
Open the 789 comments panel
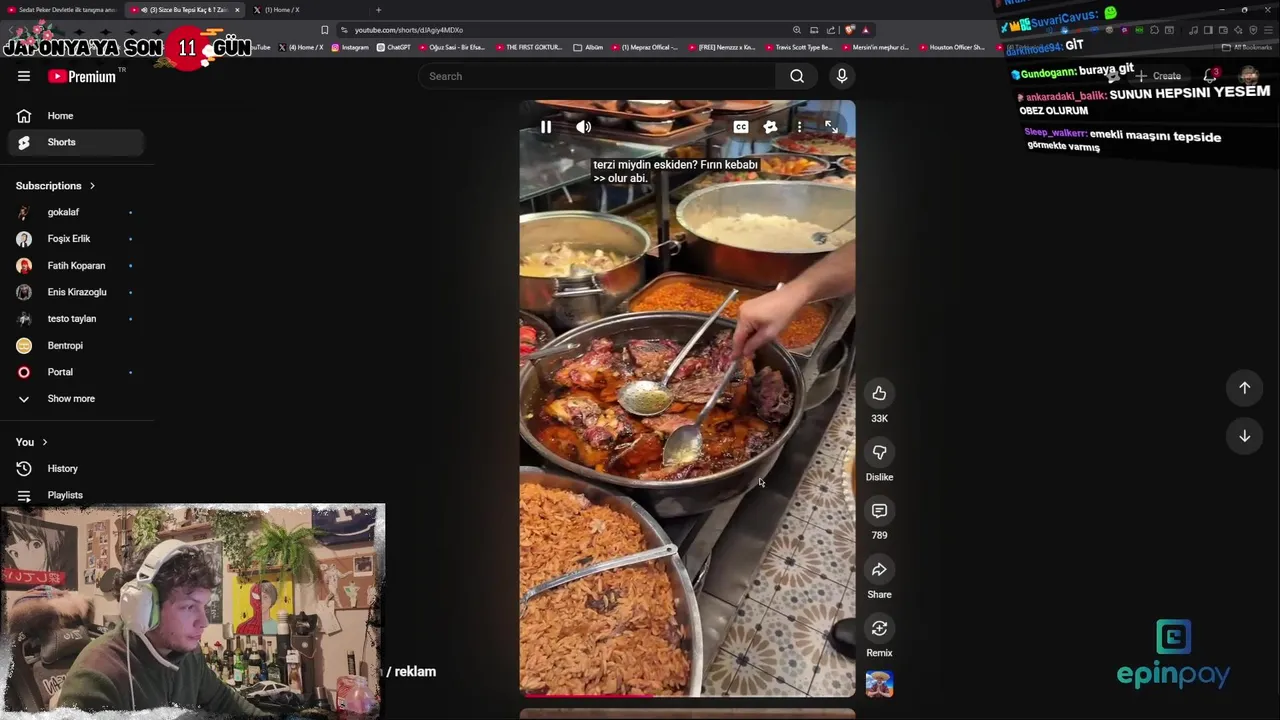click(879, 511)
